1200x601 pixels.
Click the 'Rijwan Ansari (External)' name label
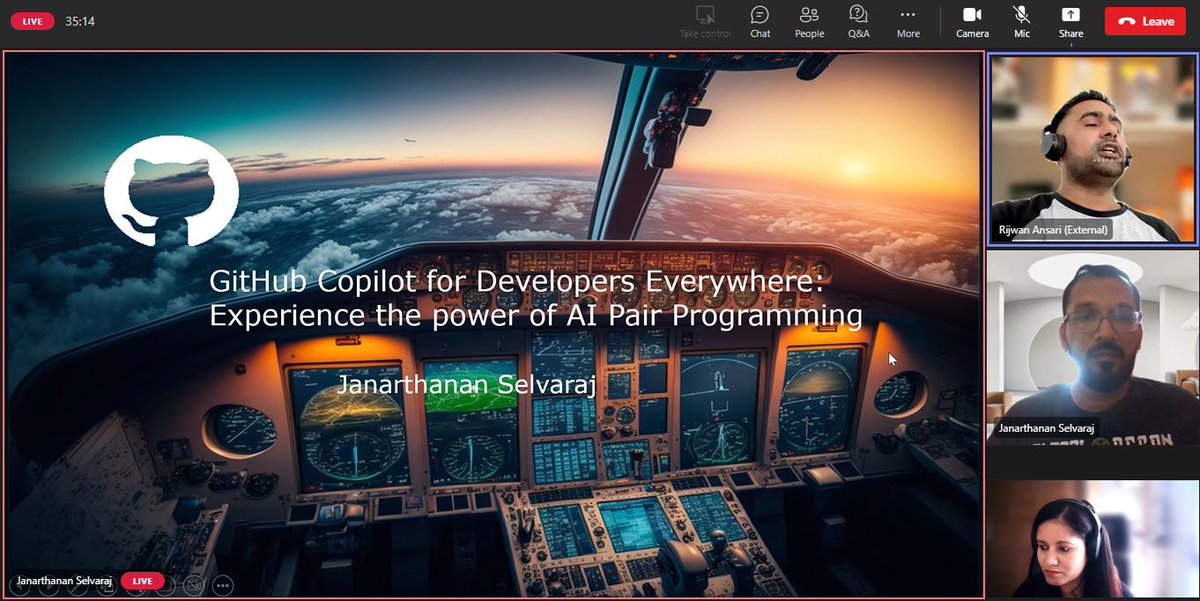click(1052, 229)
